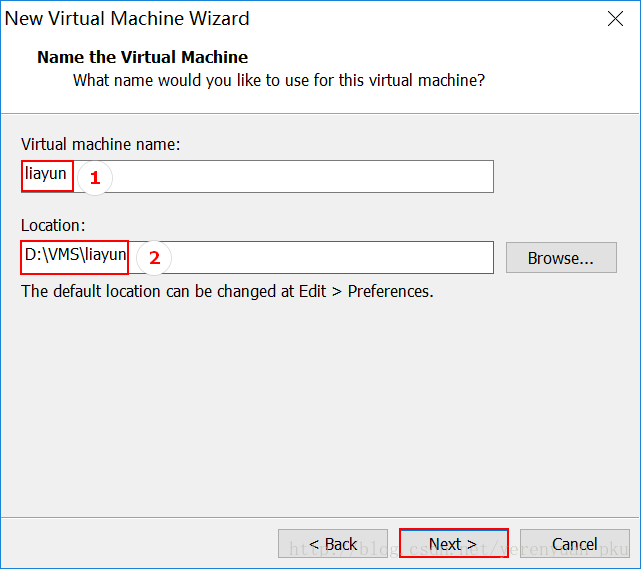The height and width of the screenshot is (569, 641).
Task: Click the "liayun" text in name field
Action: pyautogui.click(x=47, y=175)
